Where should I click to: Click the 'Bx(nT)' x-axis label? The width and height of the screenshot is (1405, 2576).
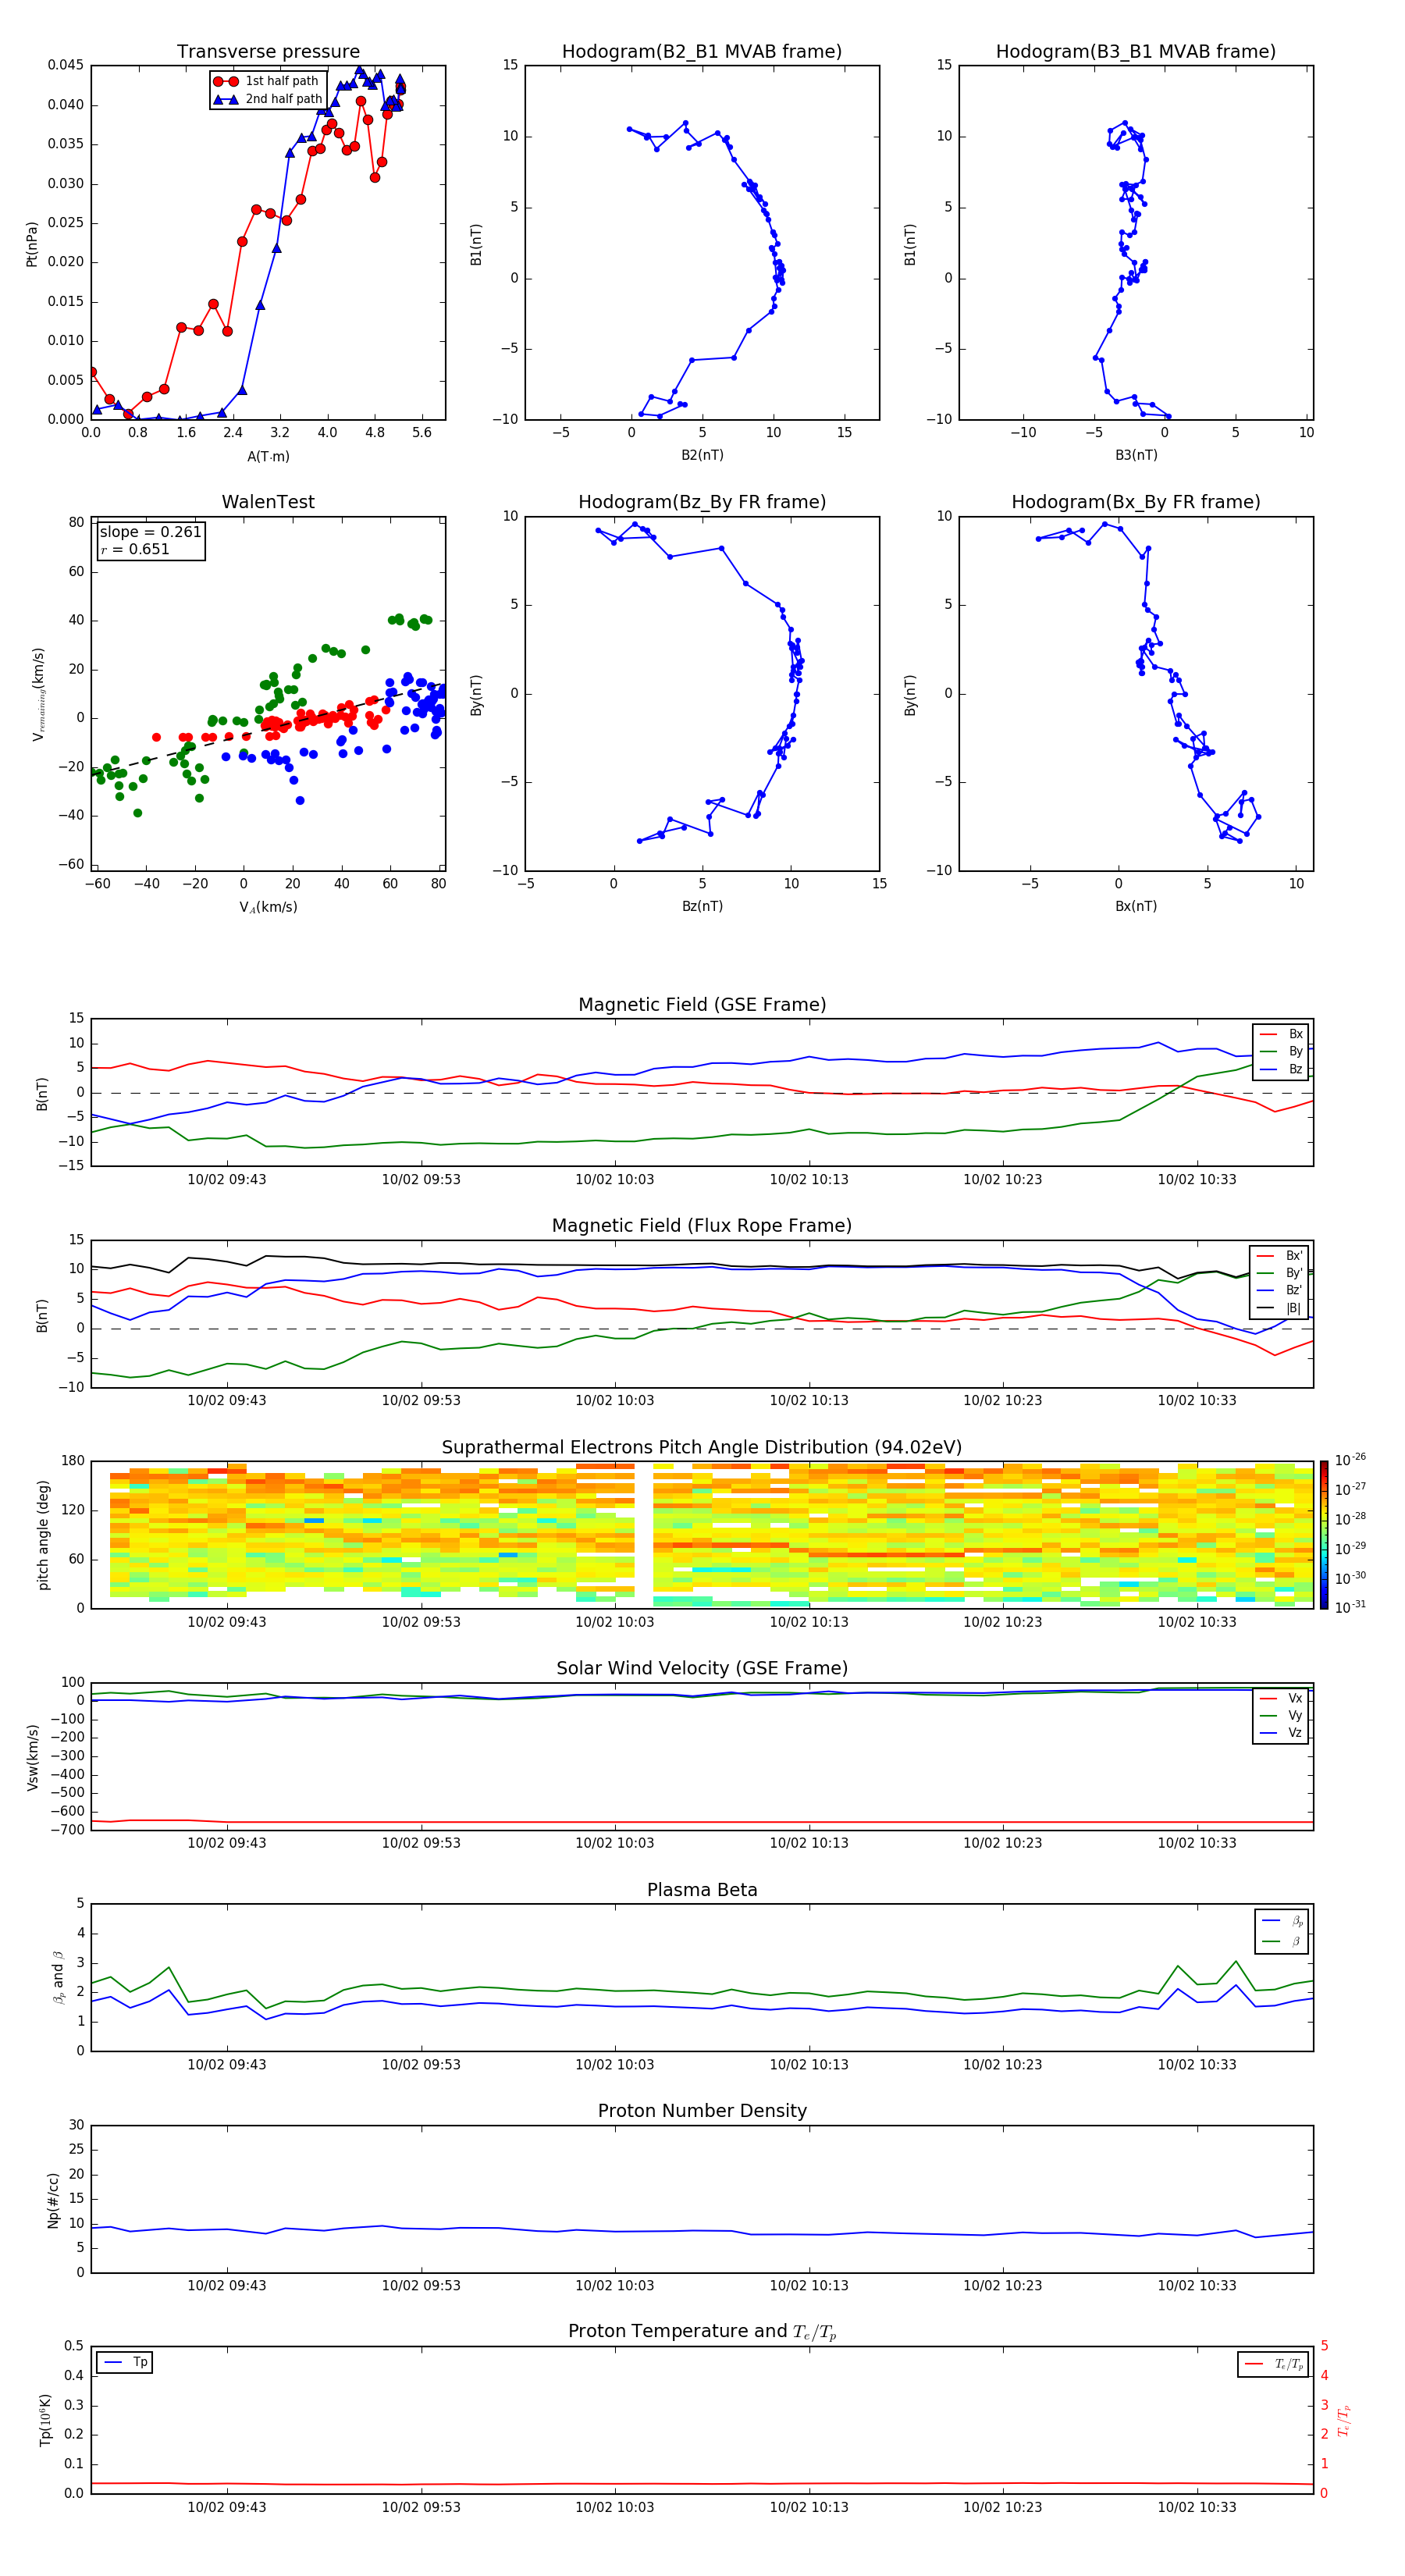click(1136, 907)
